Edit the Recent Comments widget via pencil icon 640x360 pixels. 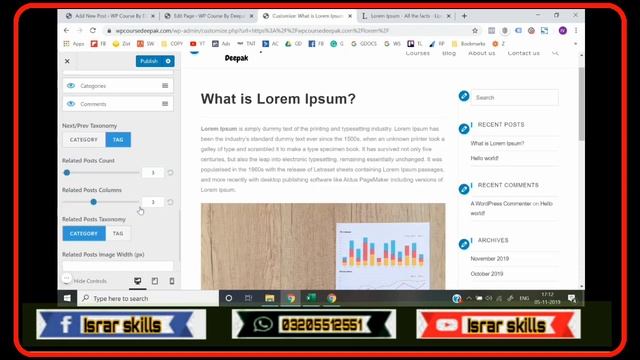click(x=464, y=189)
